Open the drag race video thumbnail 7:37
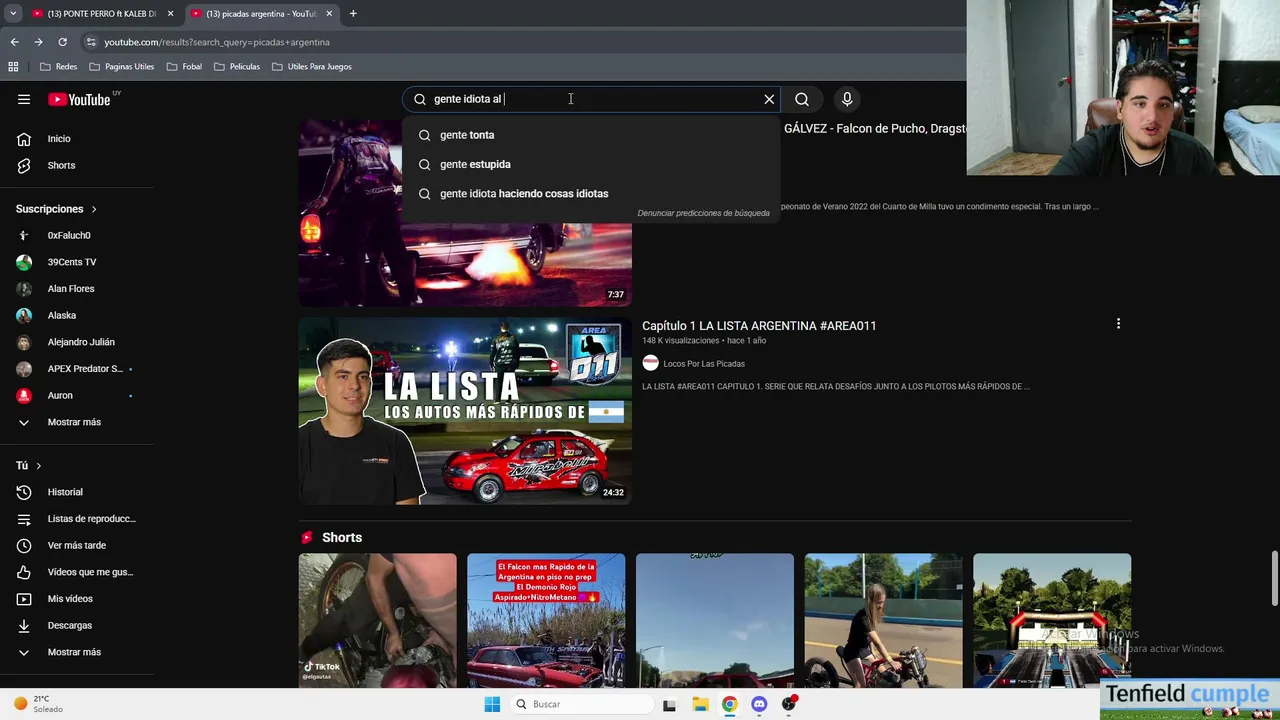Image resolution: width=1280 pixels, height=720 pixels. (465, 213)
